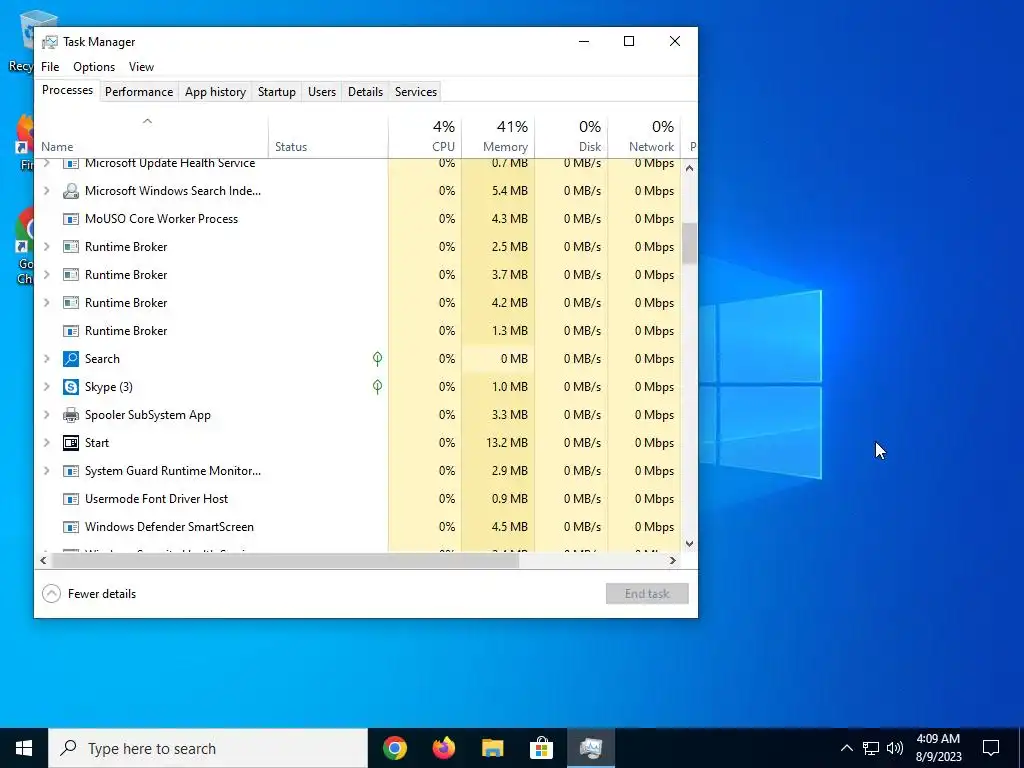Switch to the App history tab
The height and width of the screenshot is (768, 1024).
[216, 92]
